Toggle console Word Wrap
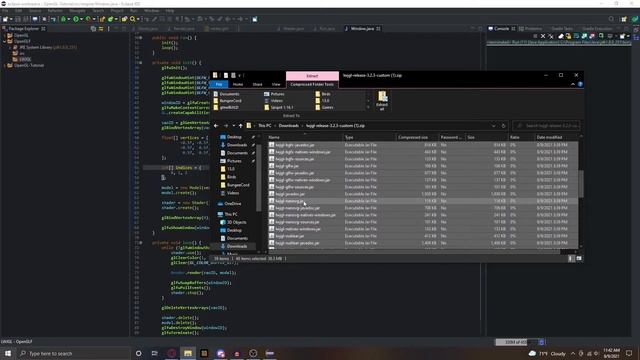The image size is (640, 360). 576,36
